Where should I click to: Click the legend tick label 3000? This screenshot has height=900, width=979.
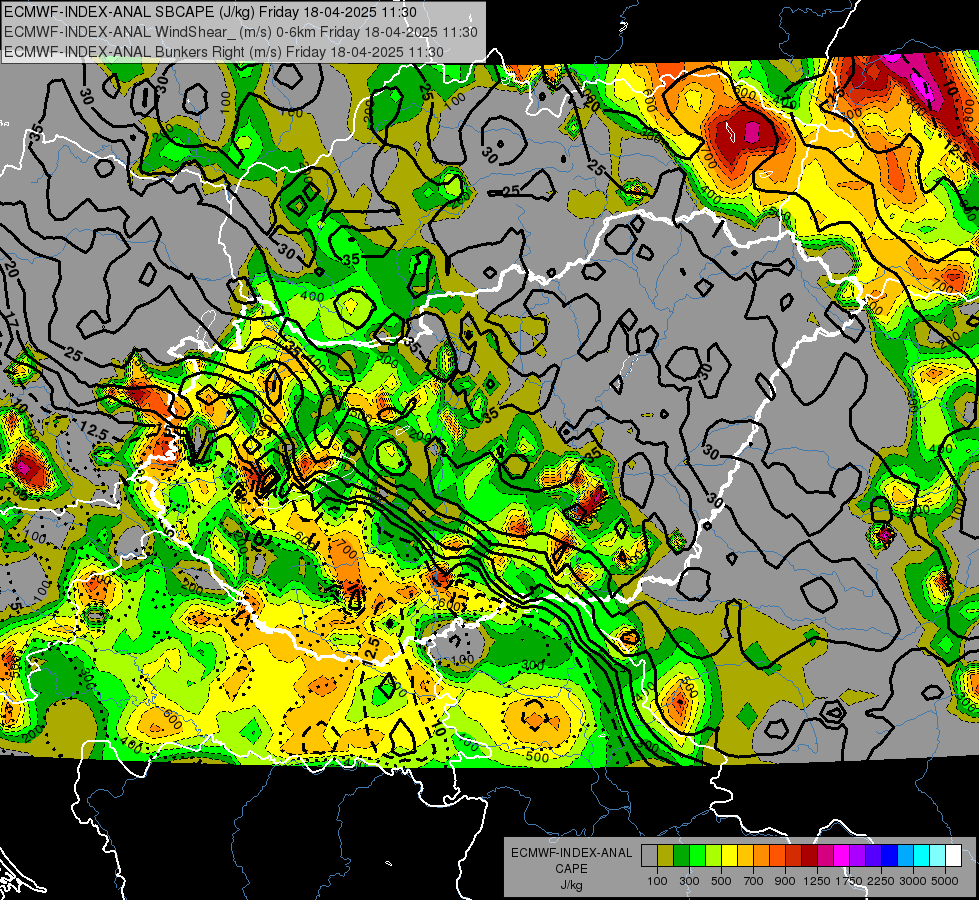coord(913,881)
